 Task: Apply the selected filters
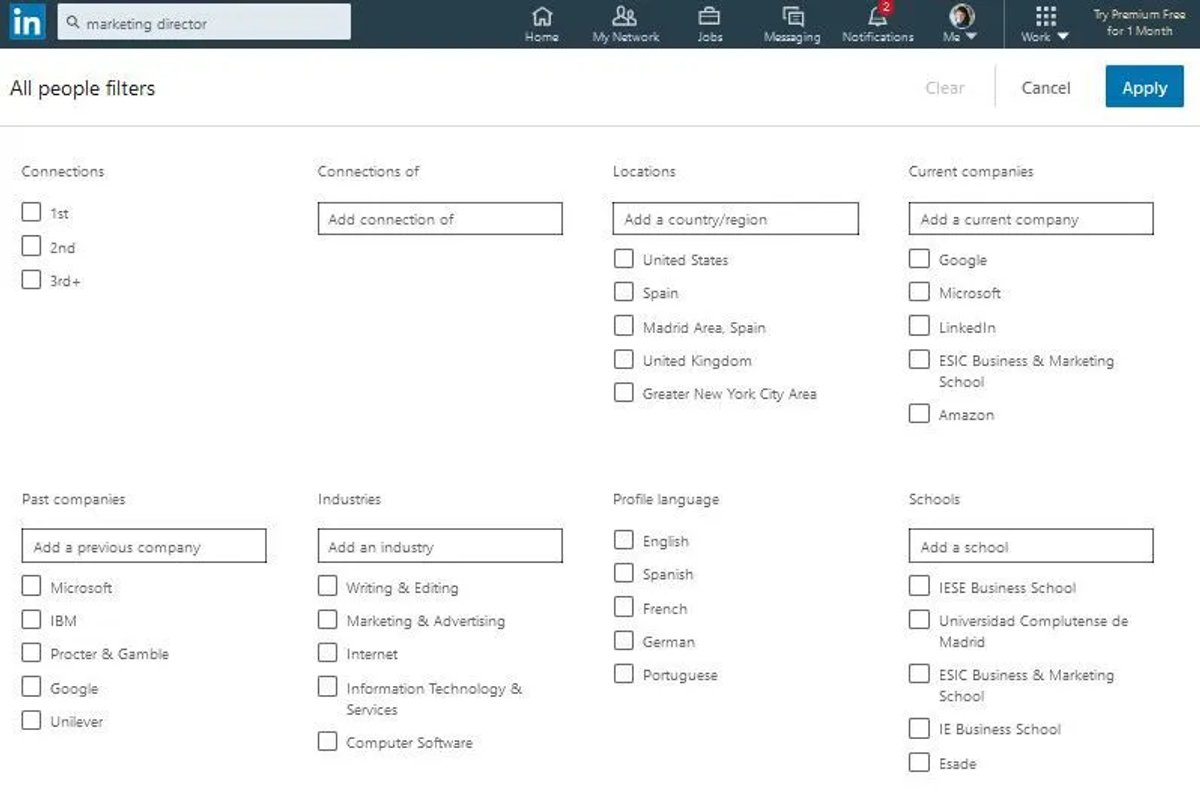click(x=1144, y=87)
